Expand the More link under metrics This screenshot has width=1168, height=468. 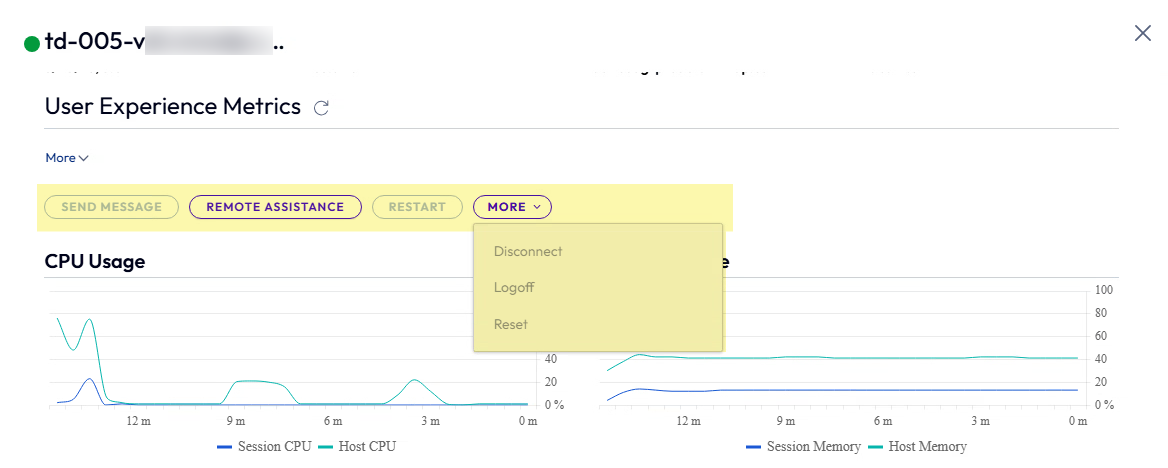tap(67, 158)
